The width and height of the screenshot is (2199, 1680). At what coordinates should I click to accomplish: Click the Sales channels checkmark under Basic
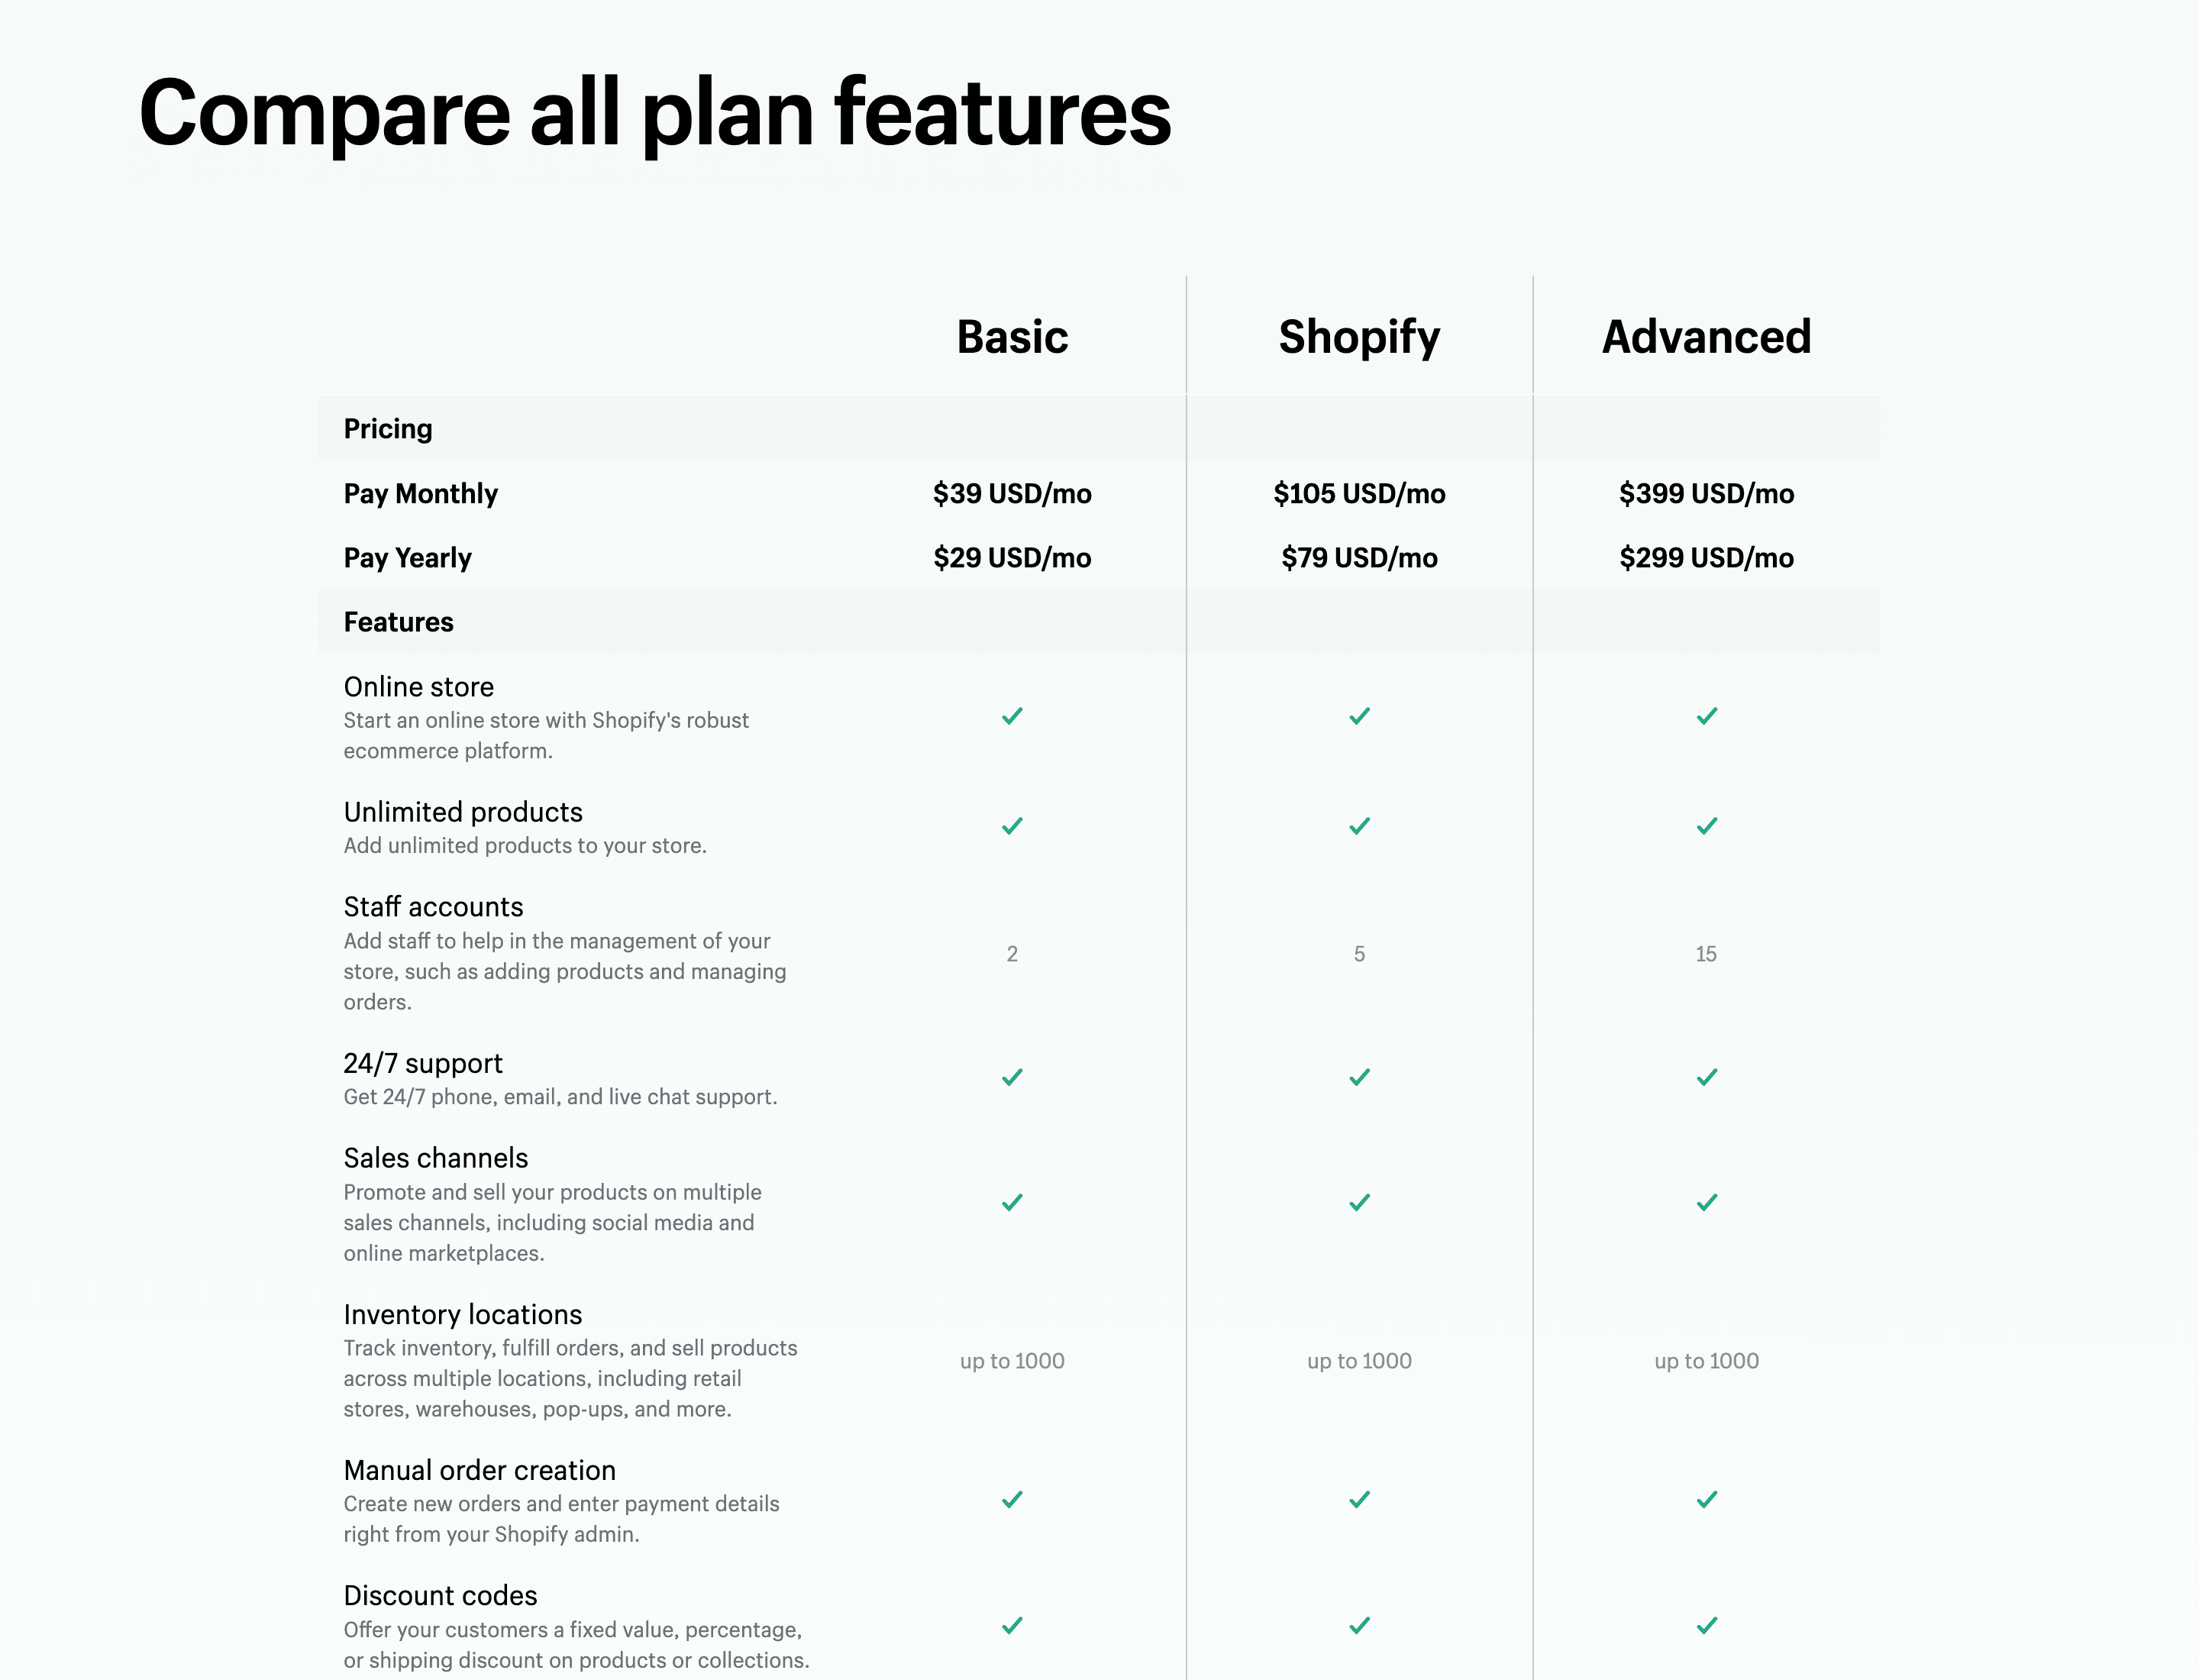1012,1202
